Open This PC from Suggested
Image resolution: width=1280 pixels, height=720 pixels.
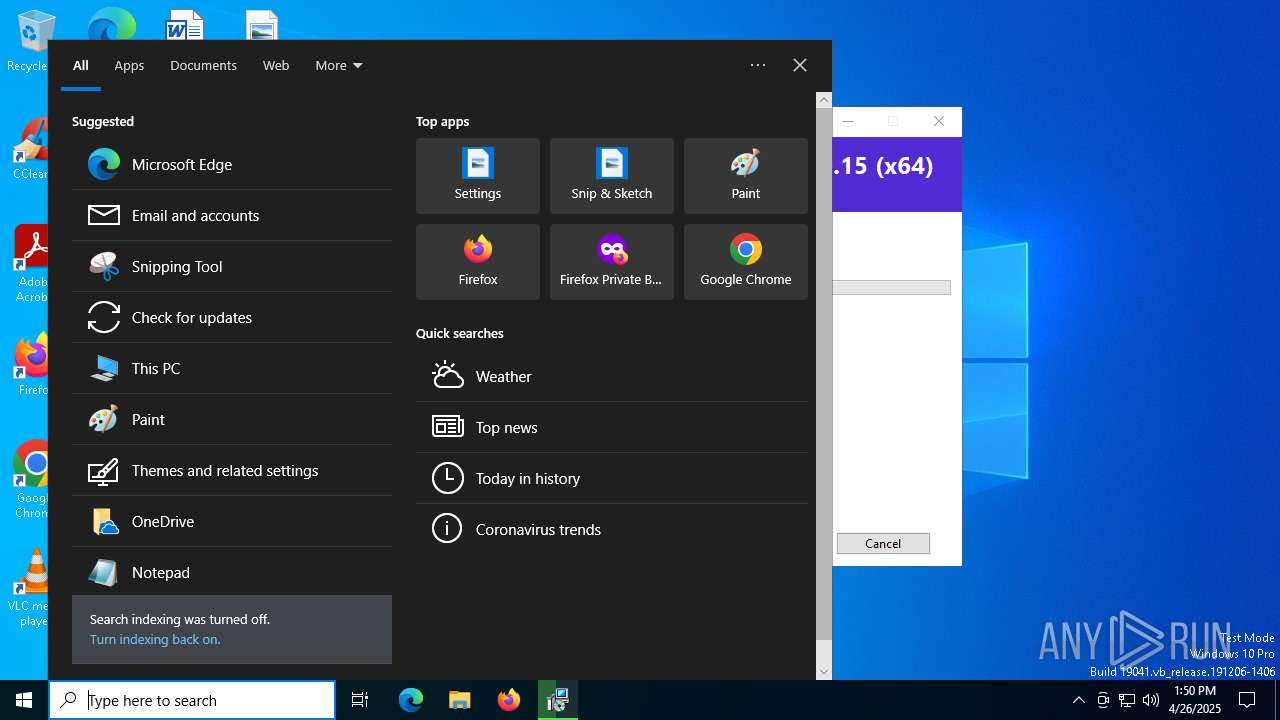coord(232,369)
